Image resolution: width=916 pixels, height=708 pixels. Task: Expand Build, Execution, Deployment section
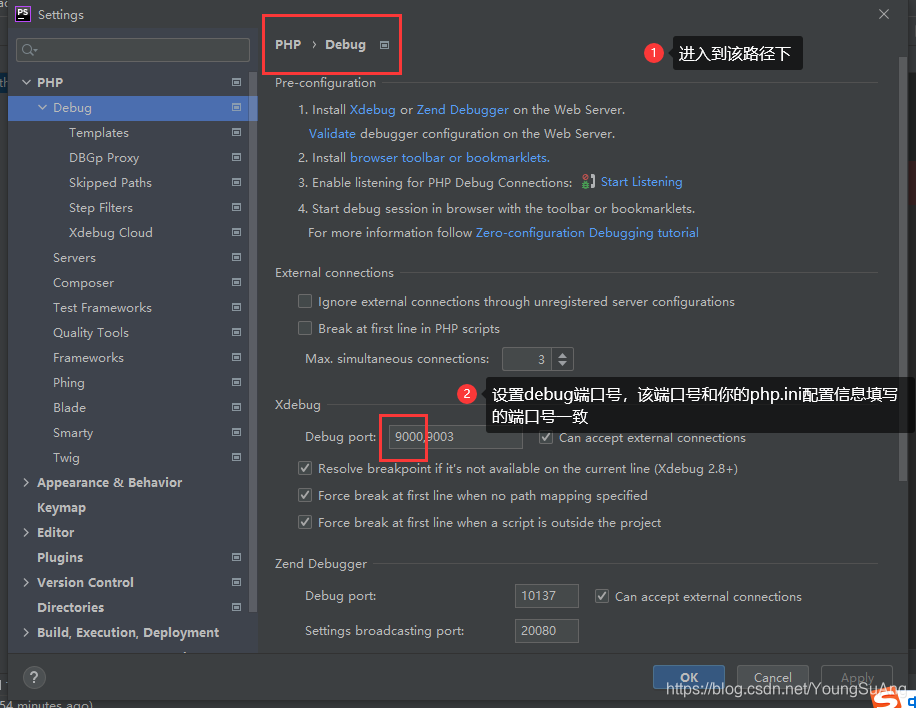(26, 633)
